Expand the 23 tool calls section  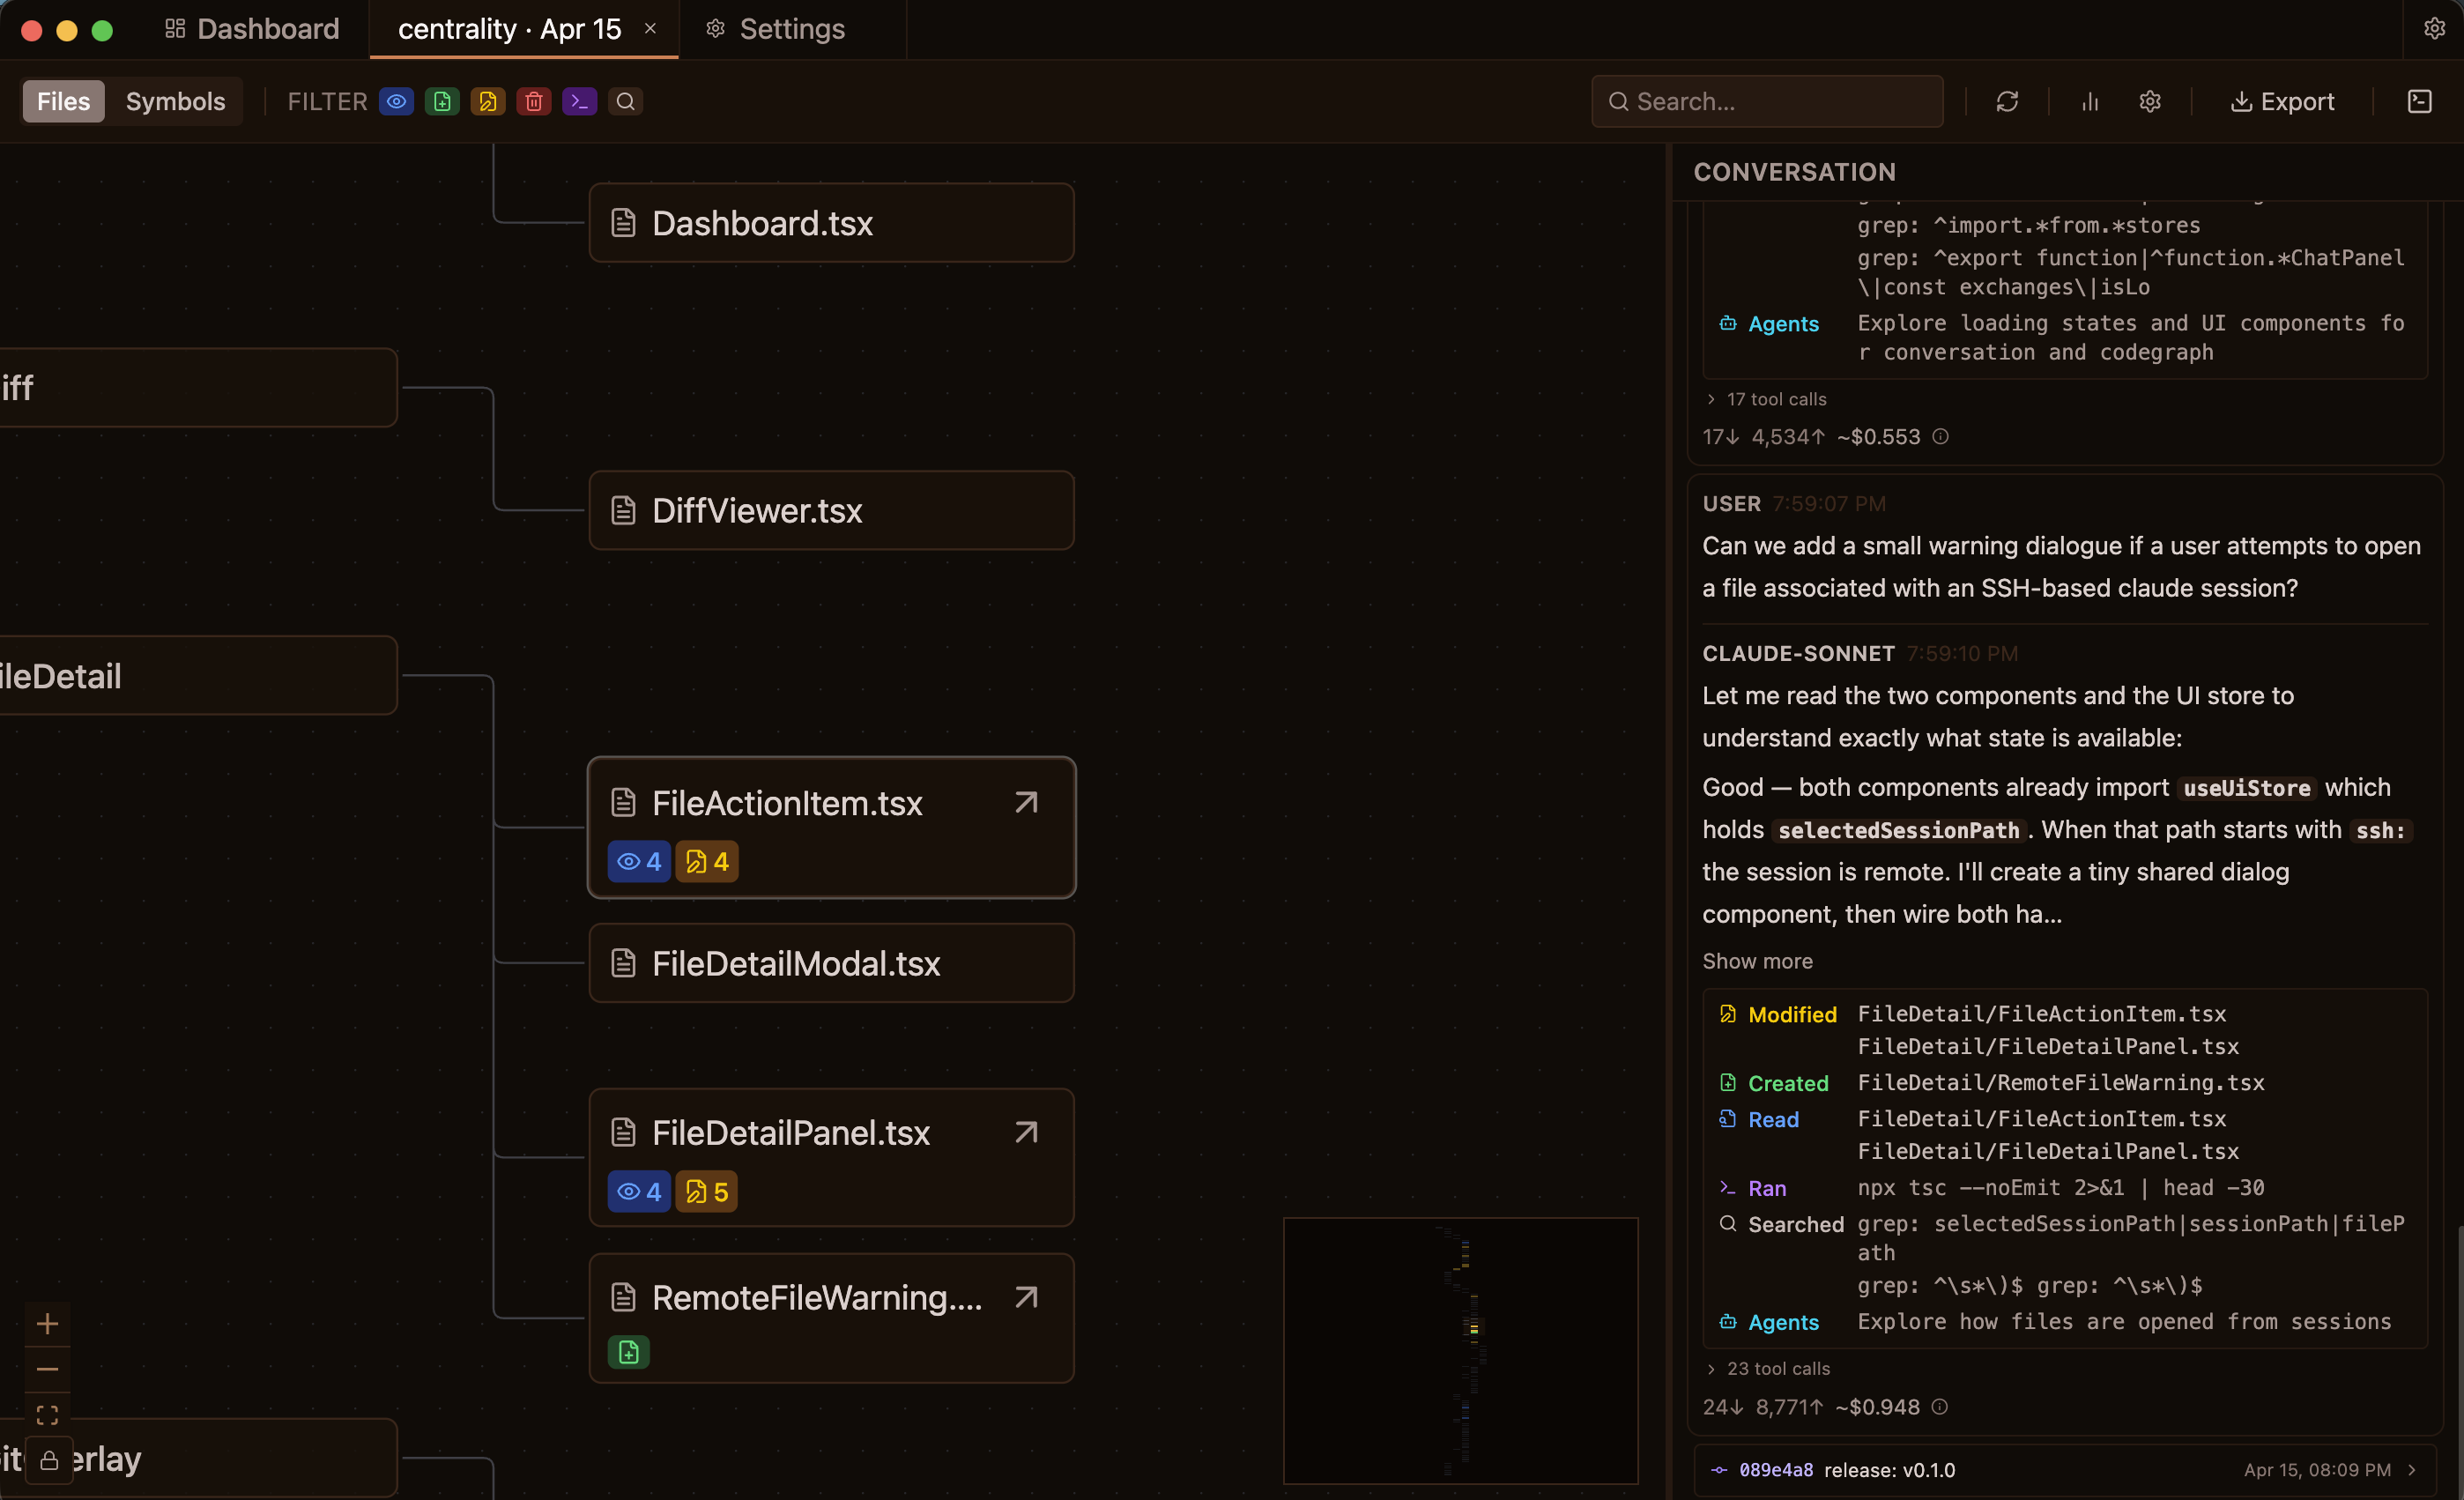[1768, 1368]
